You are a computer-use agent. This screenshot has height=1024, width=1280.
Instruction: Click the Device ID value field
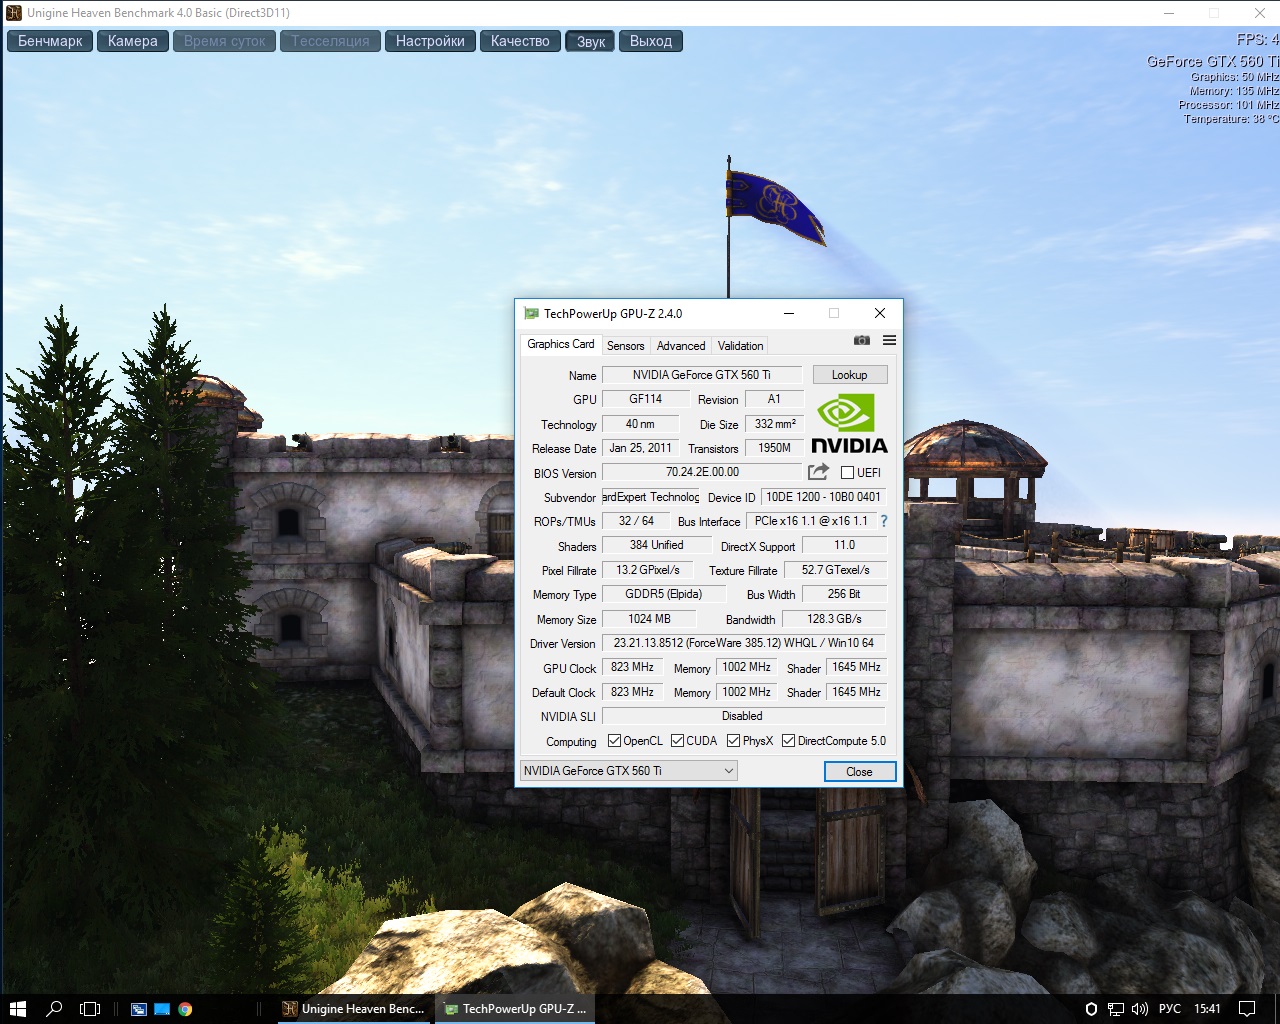(823, 497)
